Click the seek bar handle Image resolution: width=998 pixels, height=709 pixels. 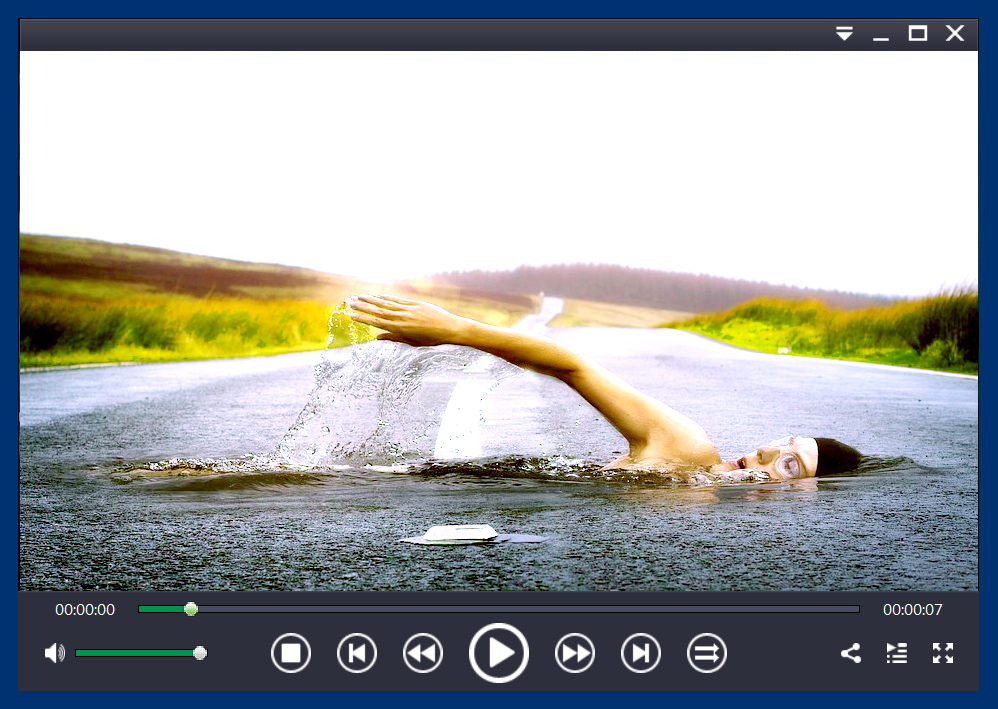pos(191,609)
